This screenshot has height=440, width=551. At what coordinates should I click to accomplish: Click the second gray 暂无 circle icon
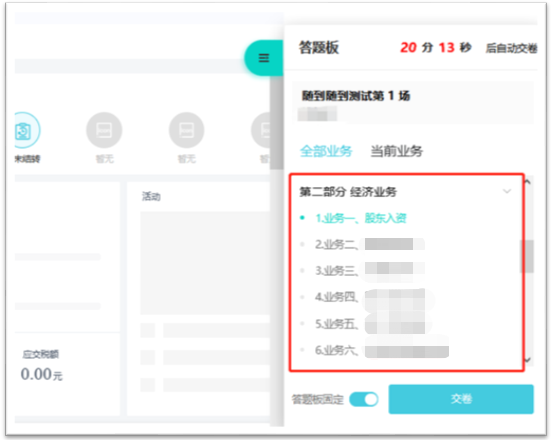click(x=186, y=130)
